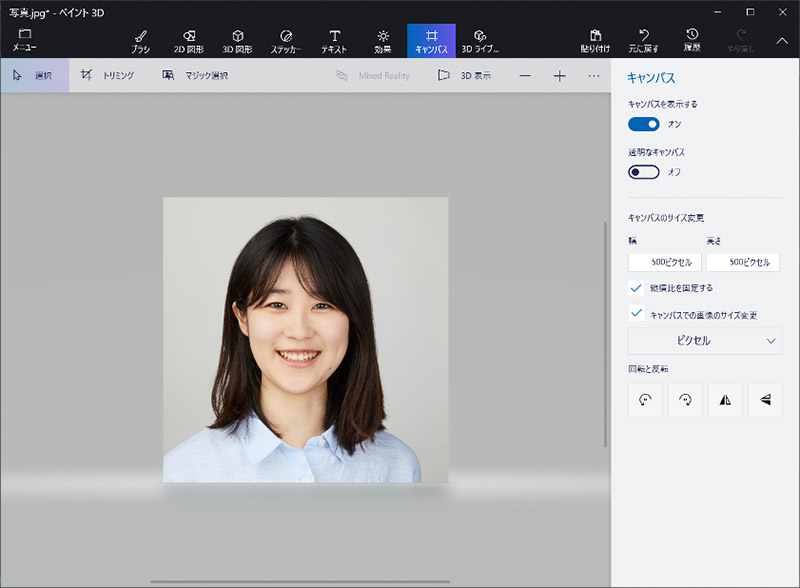Select the ブラシ (Brushes) tool
The width and height of the screenshot is (800, 588).
point(140,40)
